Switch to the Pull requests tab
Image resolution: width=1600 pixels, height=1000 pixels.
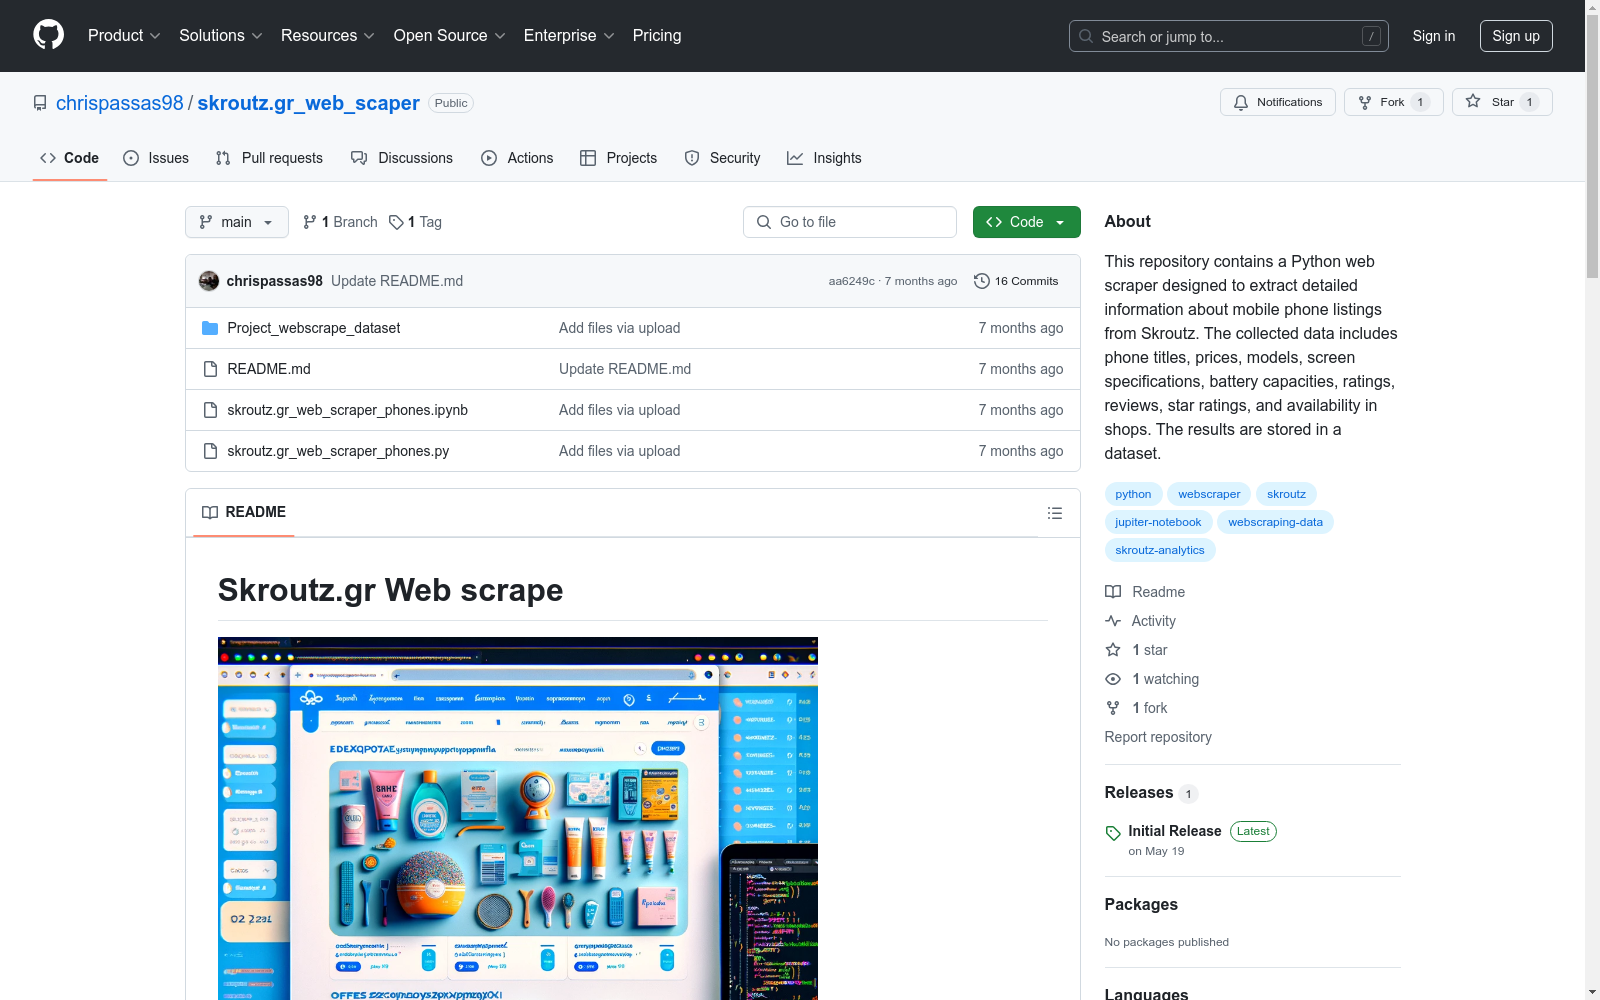pyautogui.click(x=269, y=158)
